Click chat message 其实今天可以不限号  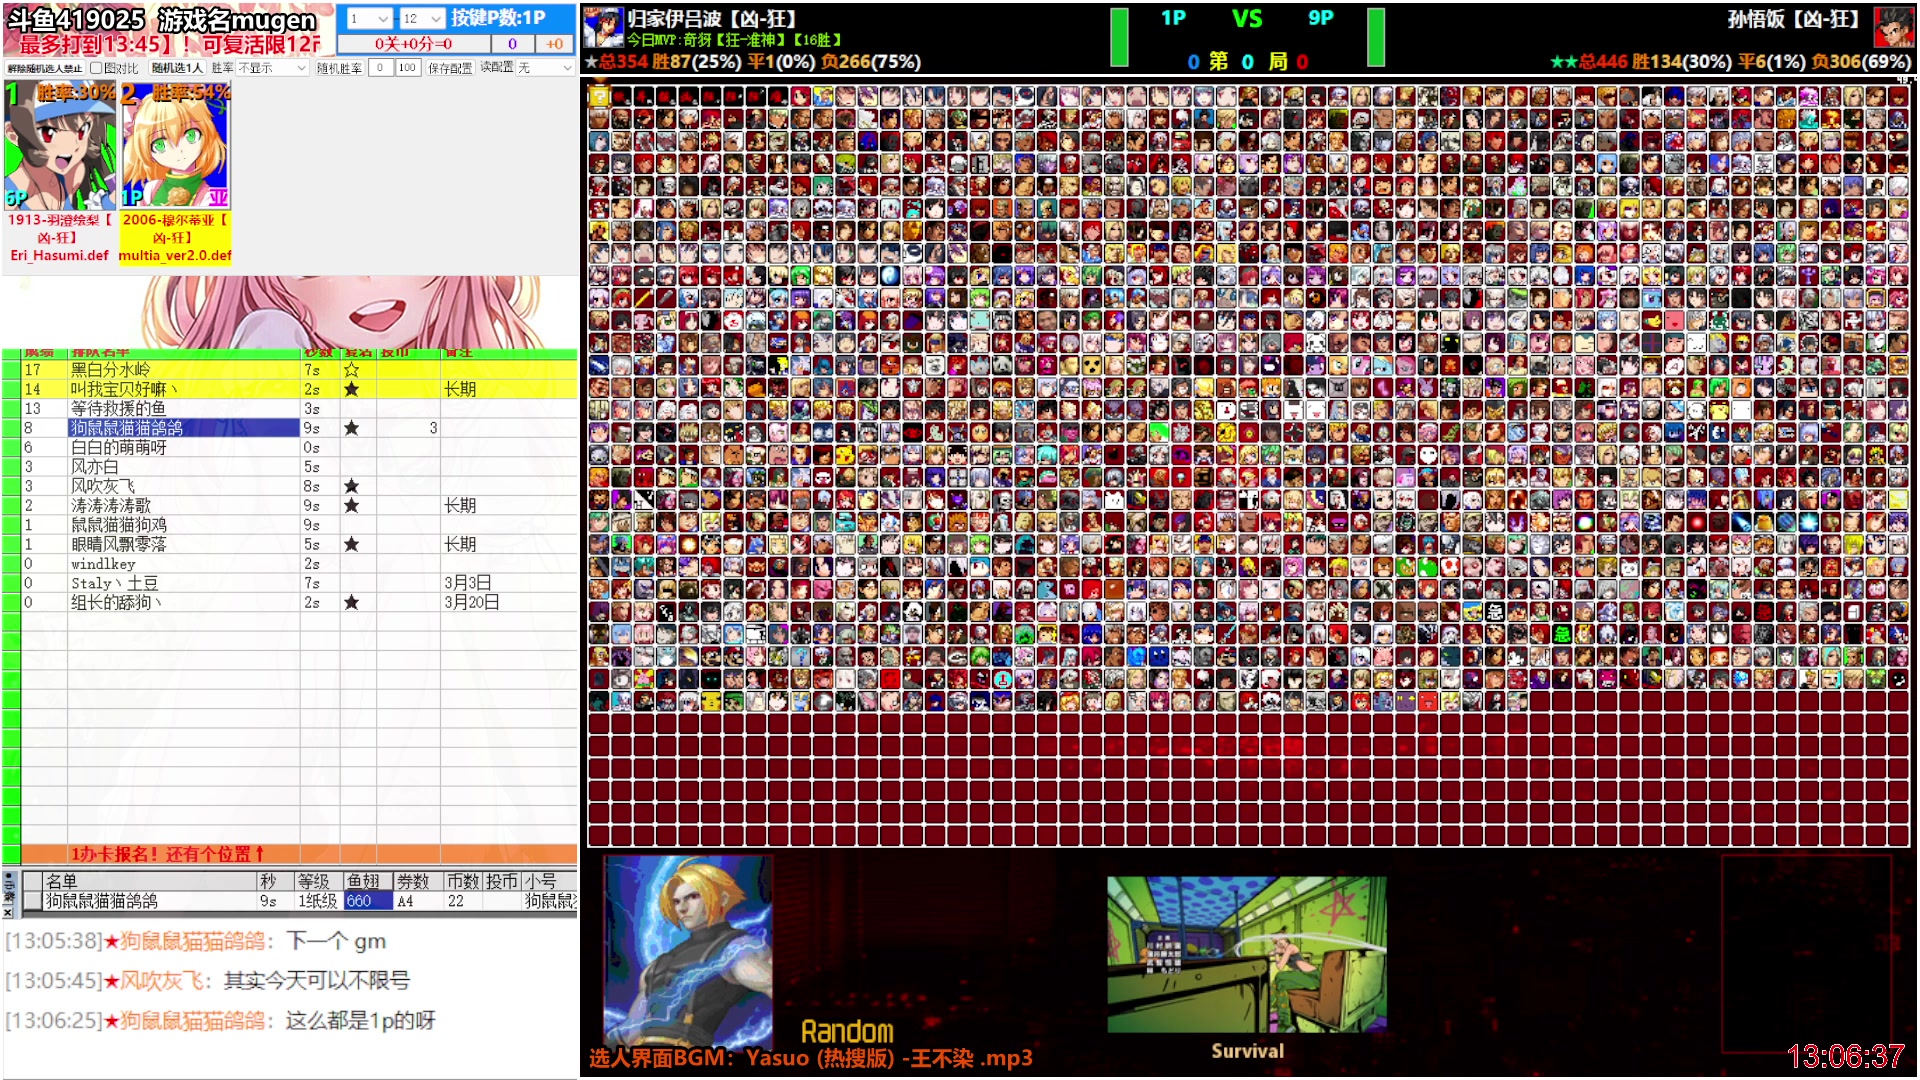tap(316, 981)
